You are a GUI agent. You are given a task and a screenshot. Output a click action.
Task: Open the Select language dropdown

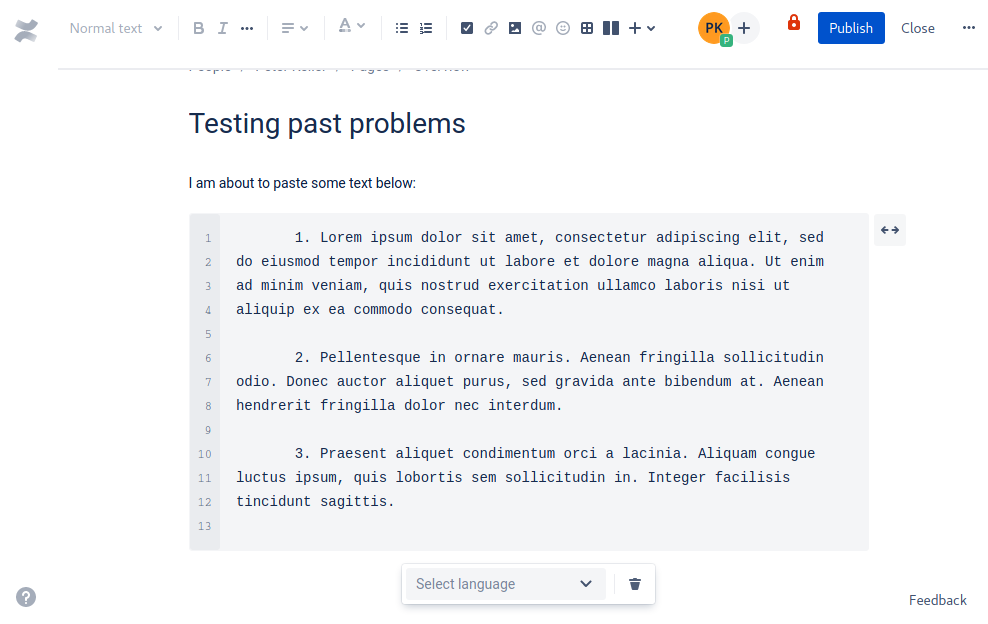coord(504,583)
